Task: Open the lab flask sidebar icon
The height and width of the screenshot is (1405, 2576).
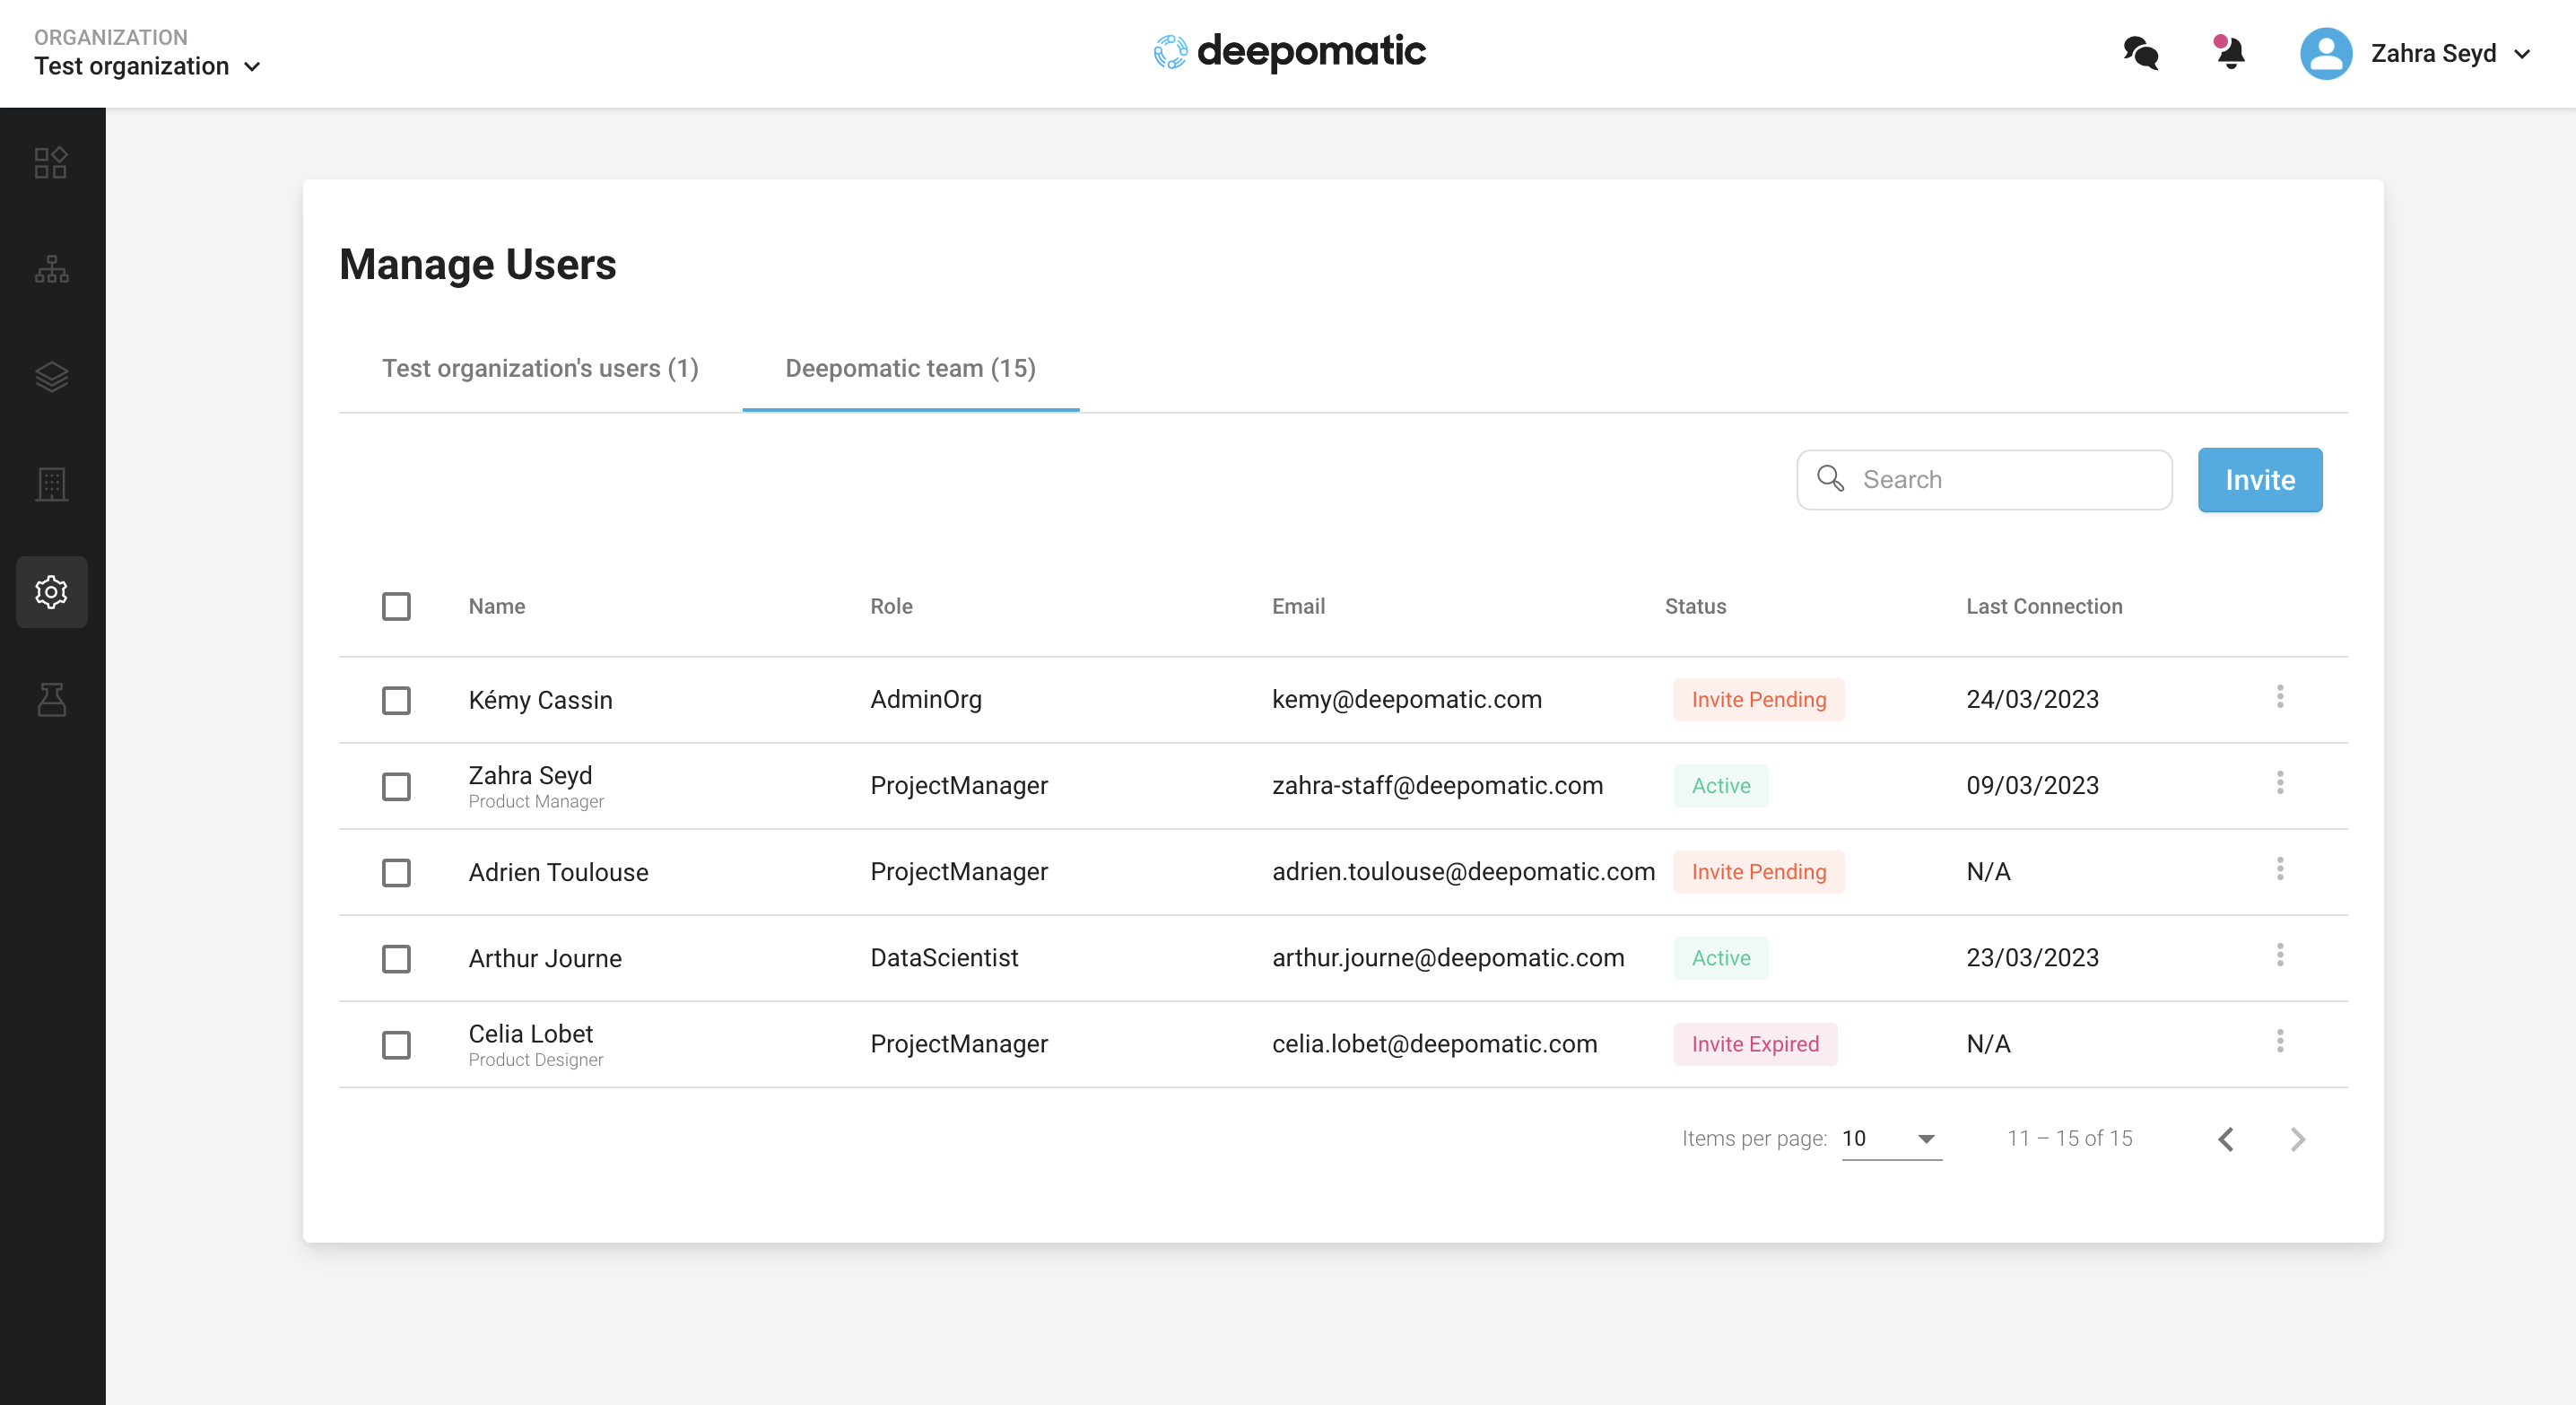Action: click(51, 700)
